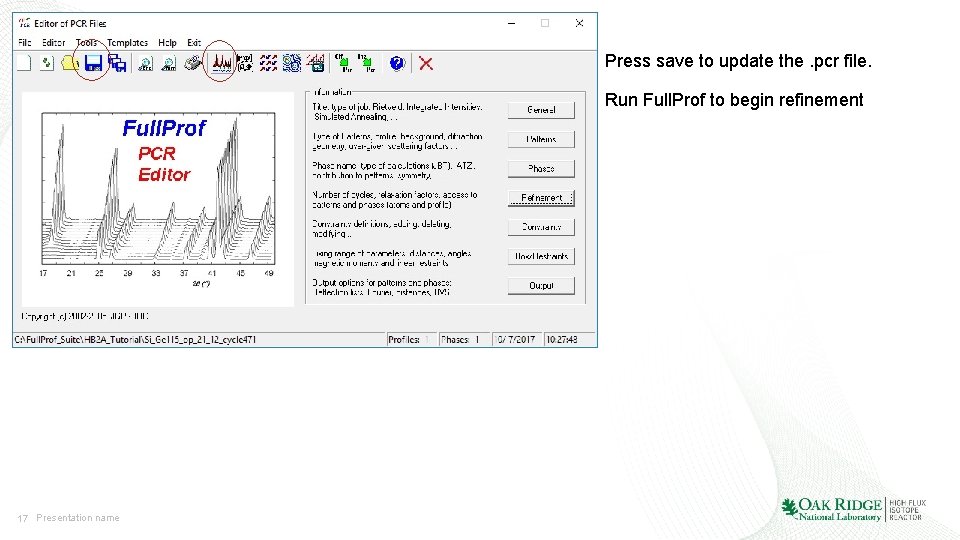Open the Templates menu
Screen dimensions: 960x540
[x=127, y=43]
